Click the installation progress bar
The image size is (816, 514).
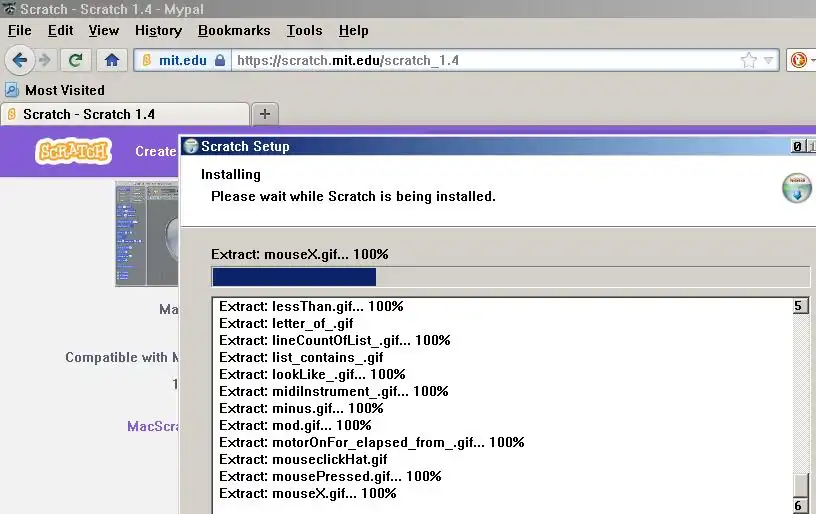tap(511, 277)
